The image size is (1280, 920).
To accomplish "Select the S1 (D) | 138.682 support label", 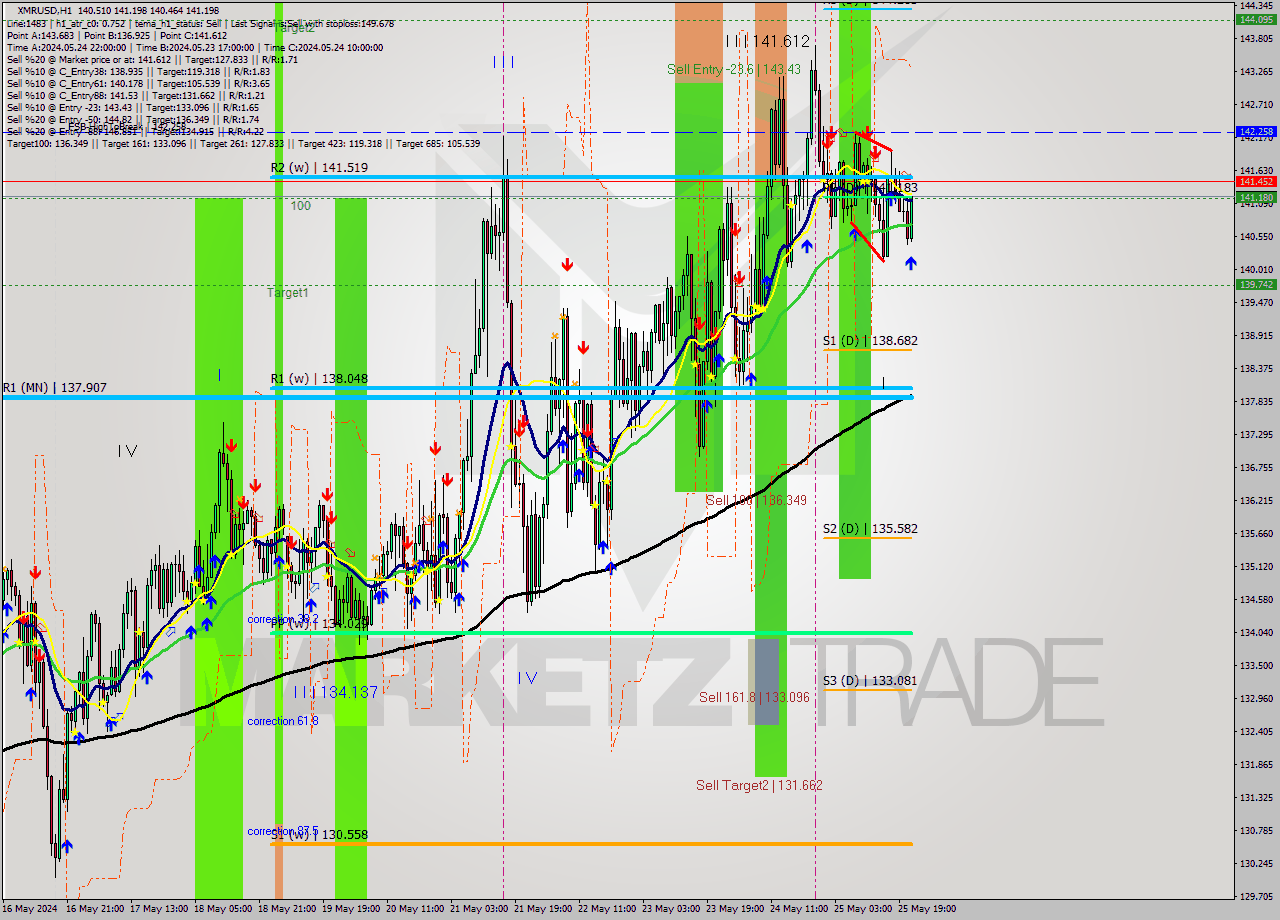I will click(870, 341).
